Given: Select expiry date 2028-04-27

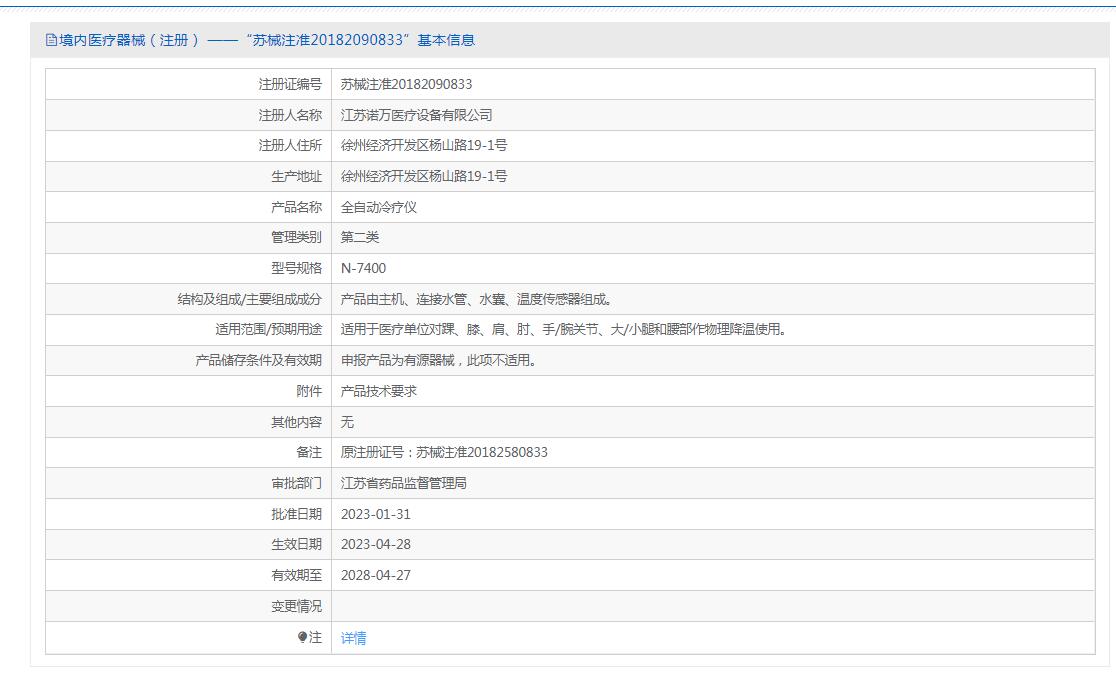Looking at the screenshot, I should point(376,575).
